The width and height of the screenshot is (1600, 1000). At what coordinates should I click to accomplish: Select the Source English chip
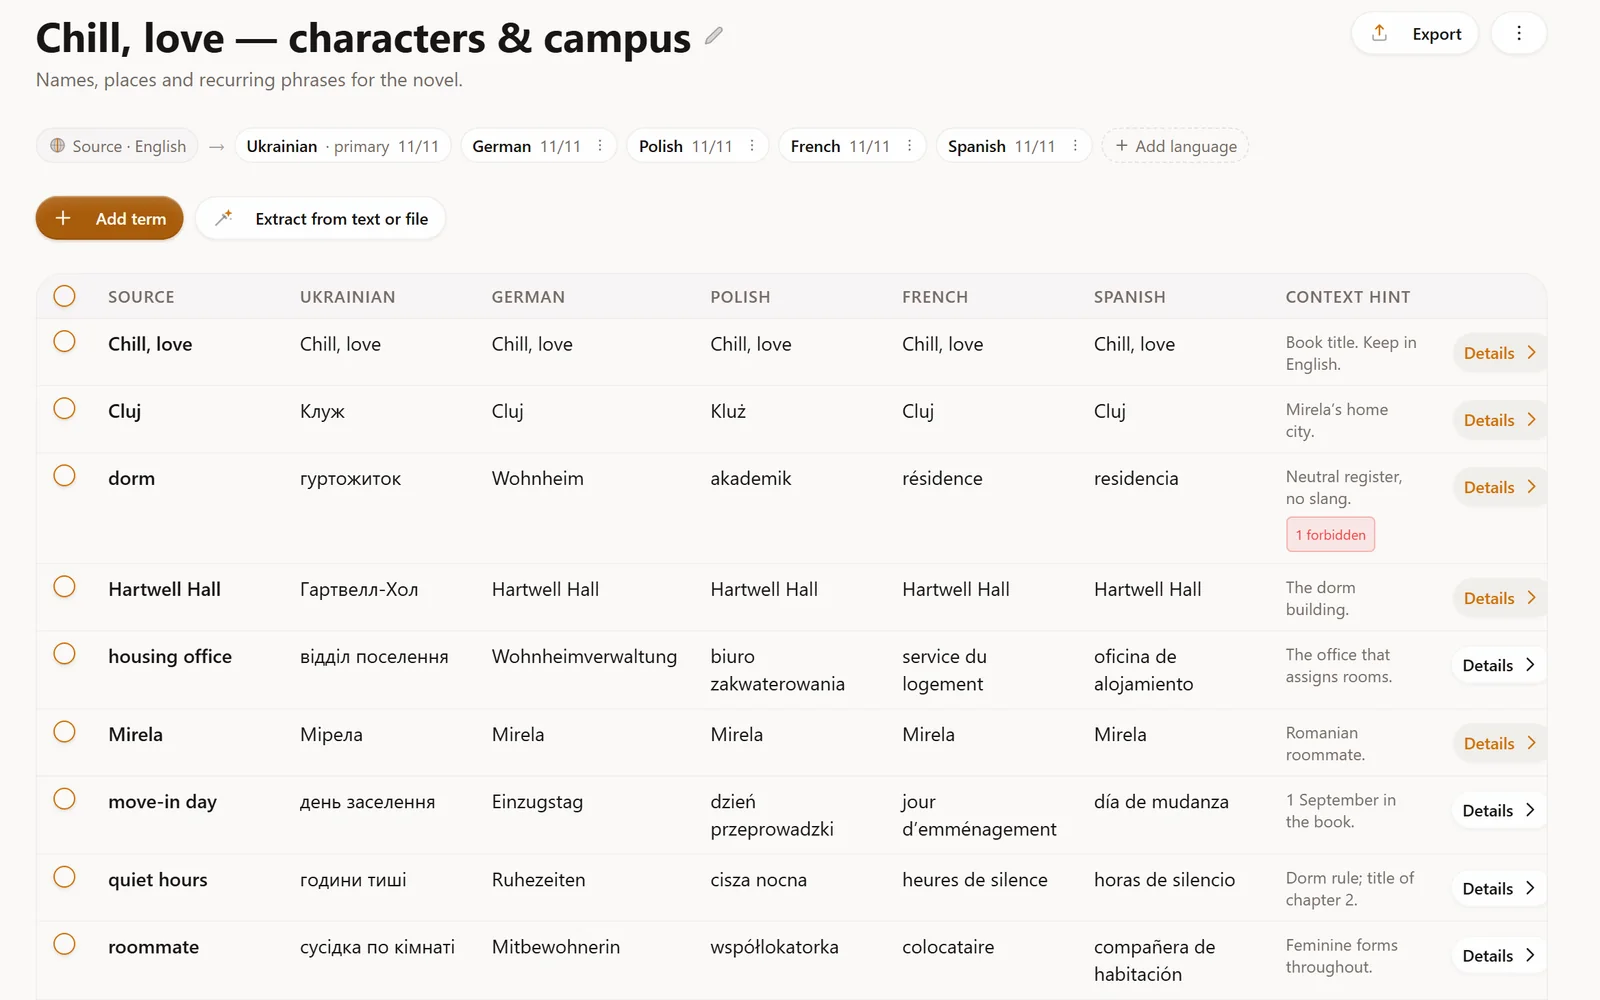pyautogui.click(x=118, y=146)
